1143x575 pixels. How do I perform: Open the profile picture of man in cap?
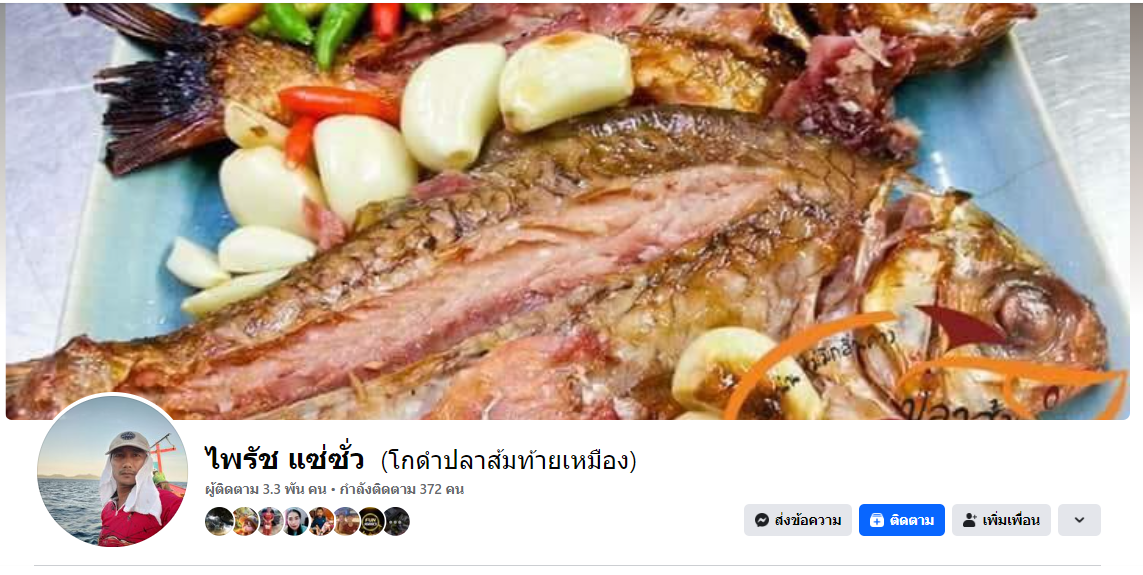(112, 471)
